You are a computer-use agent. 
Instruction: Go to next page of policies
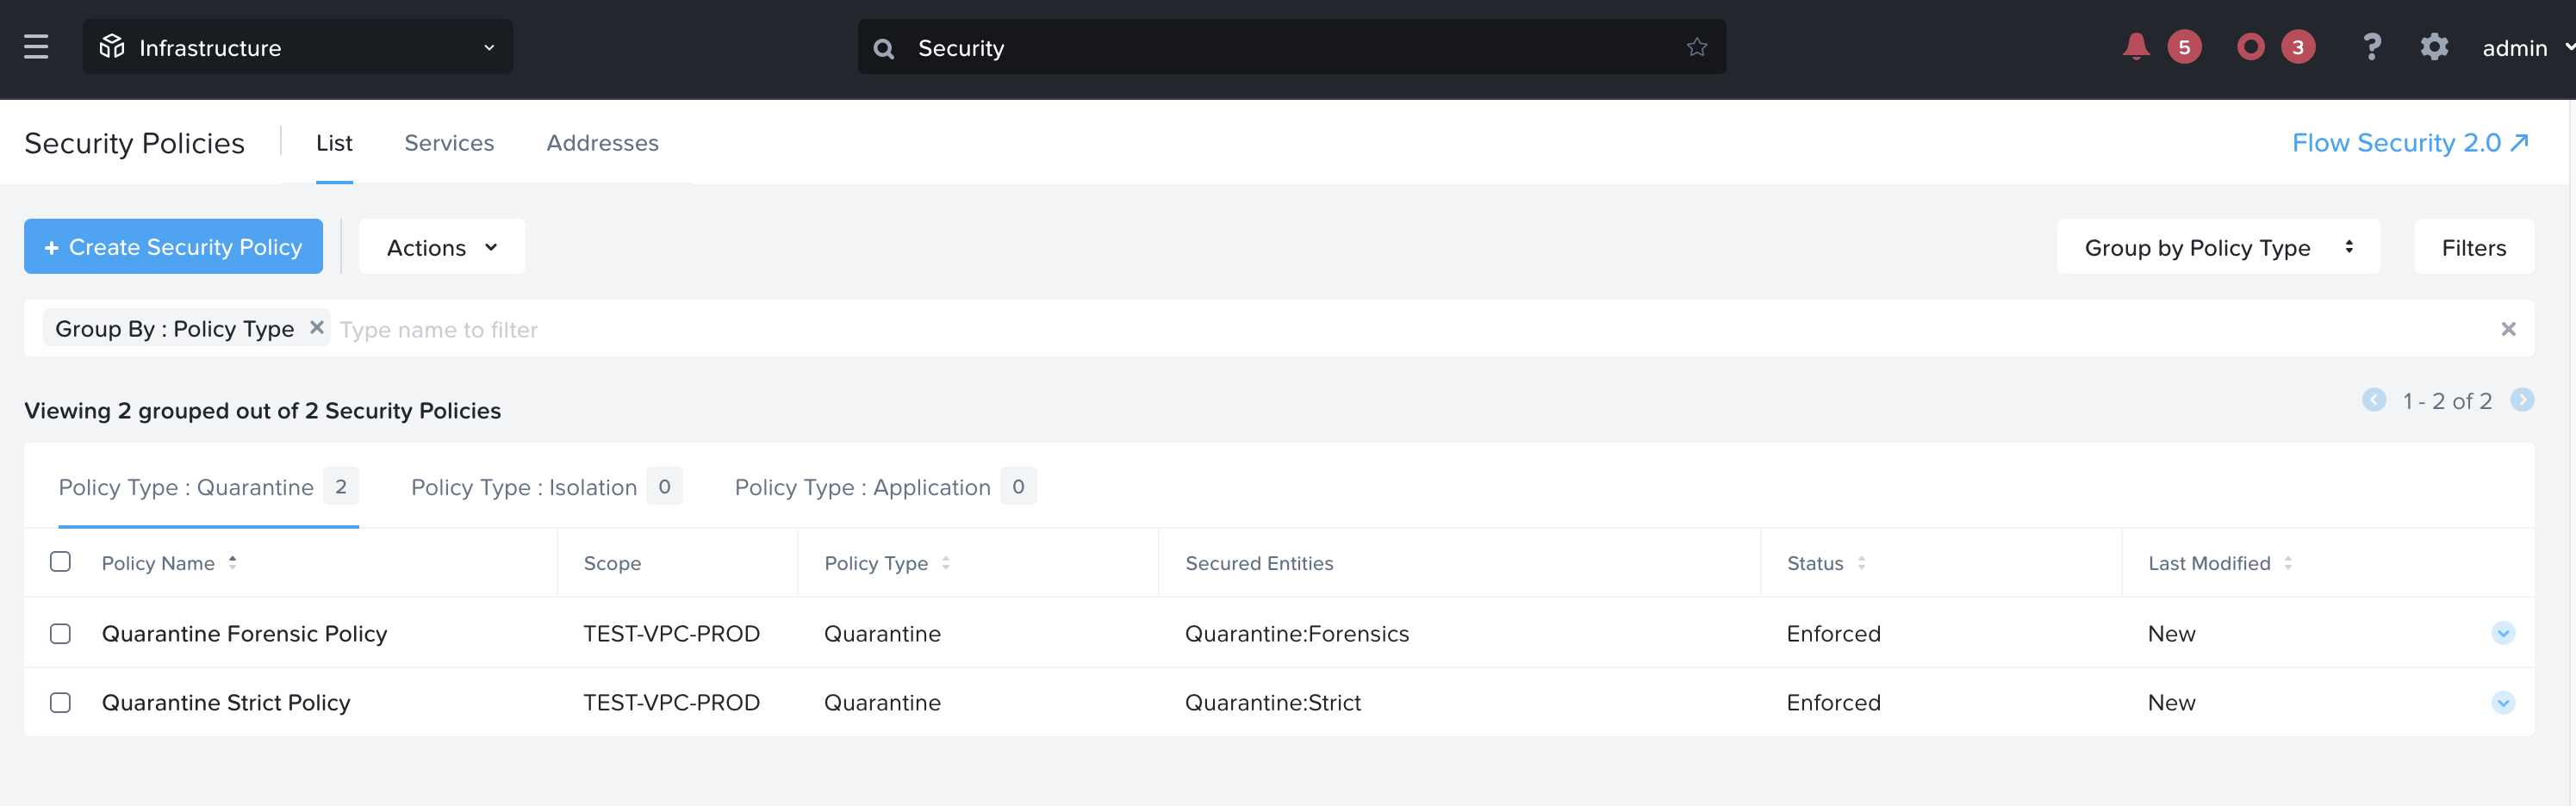[x=2522, y=400]
